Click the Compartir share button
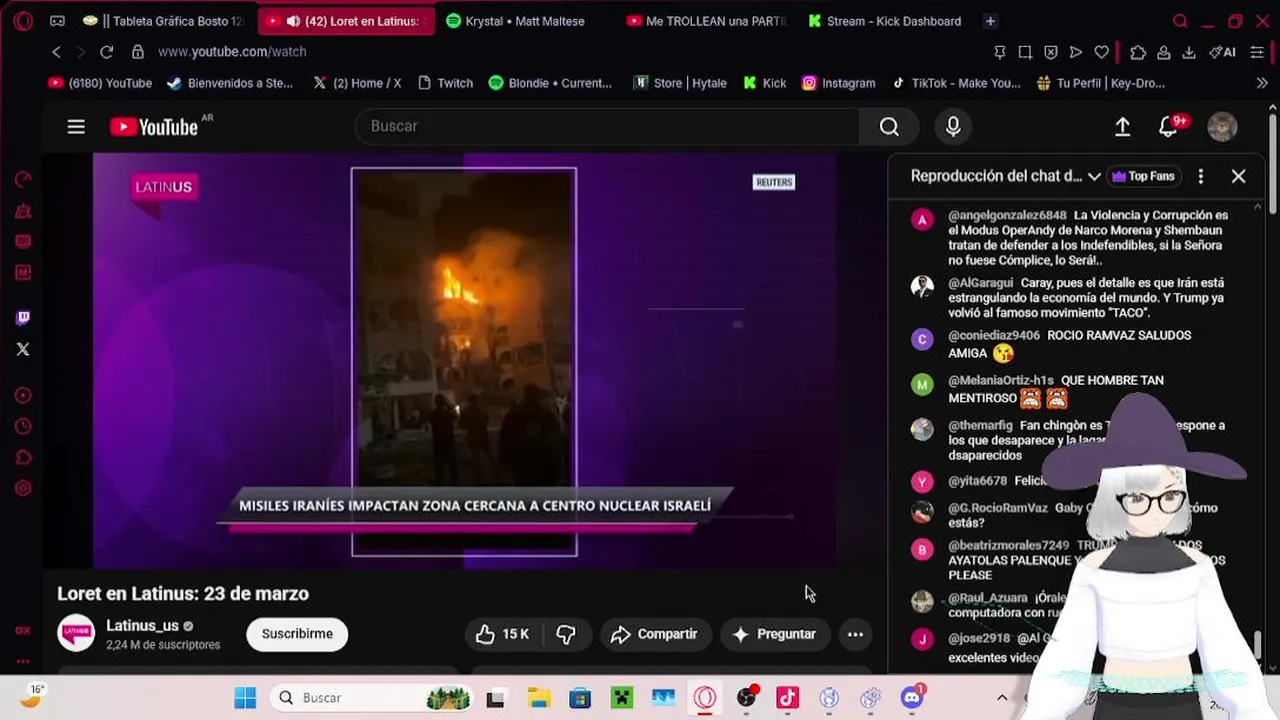 coord(654,634)
